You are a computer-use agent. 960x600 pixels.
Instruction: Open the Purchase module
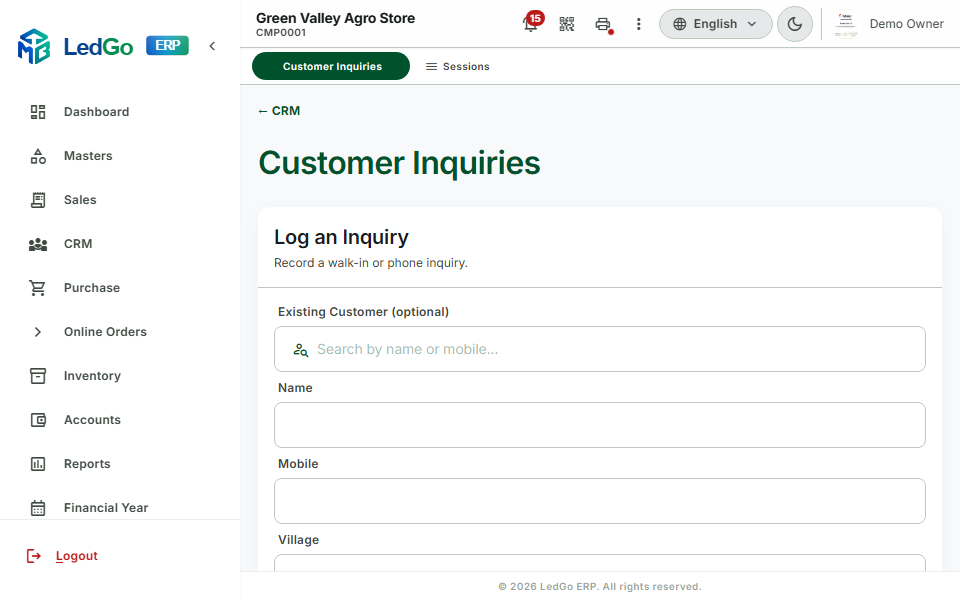(92, 288)
